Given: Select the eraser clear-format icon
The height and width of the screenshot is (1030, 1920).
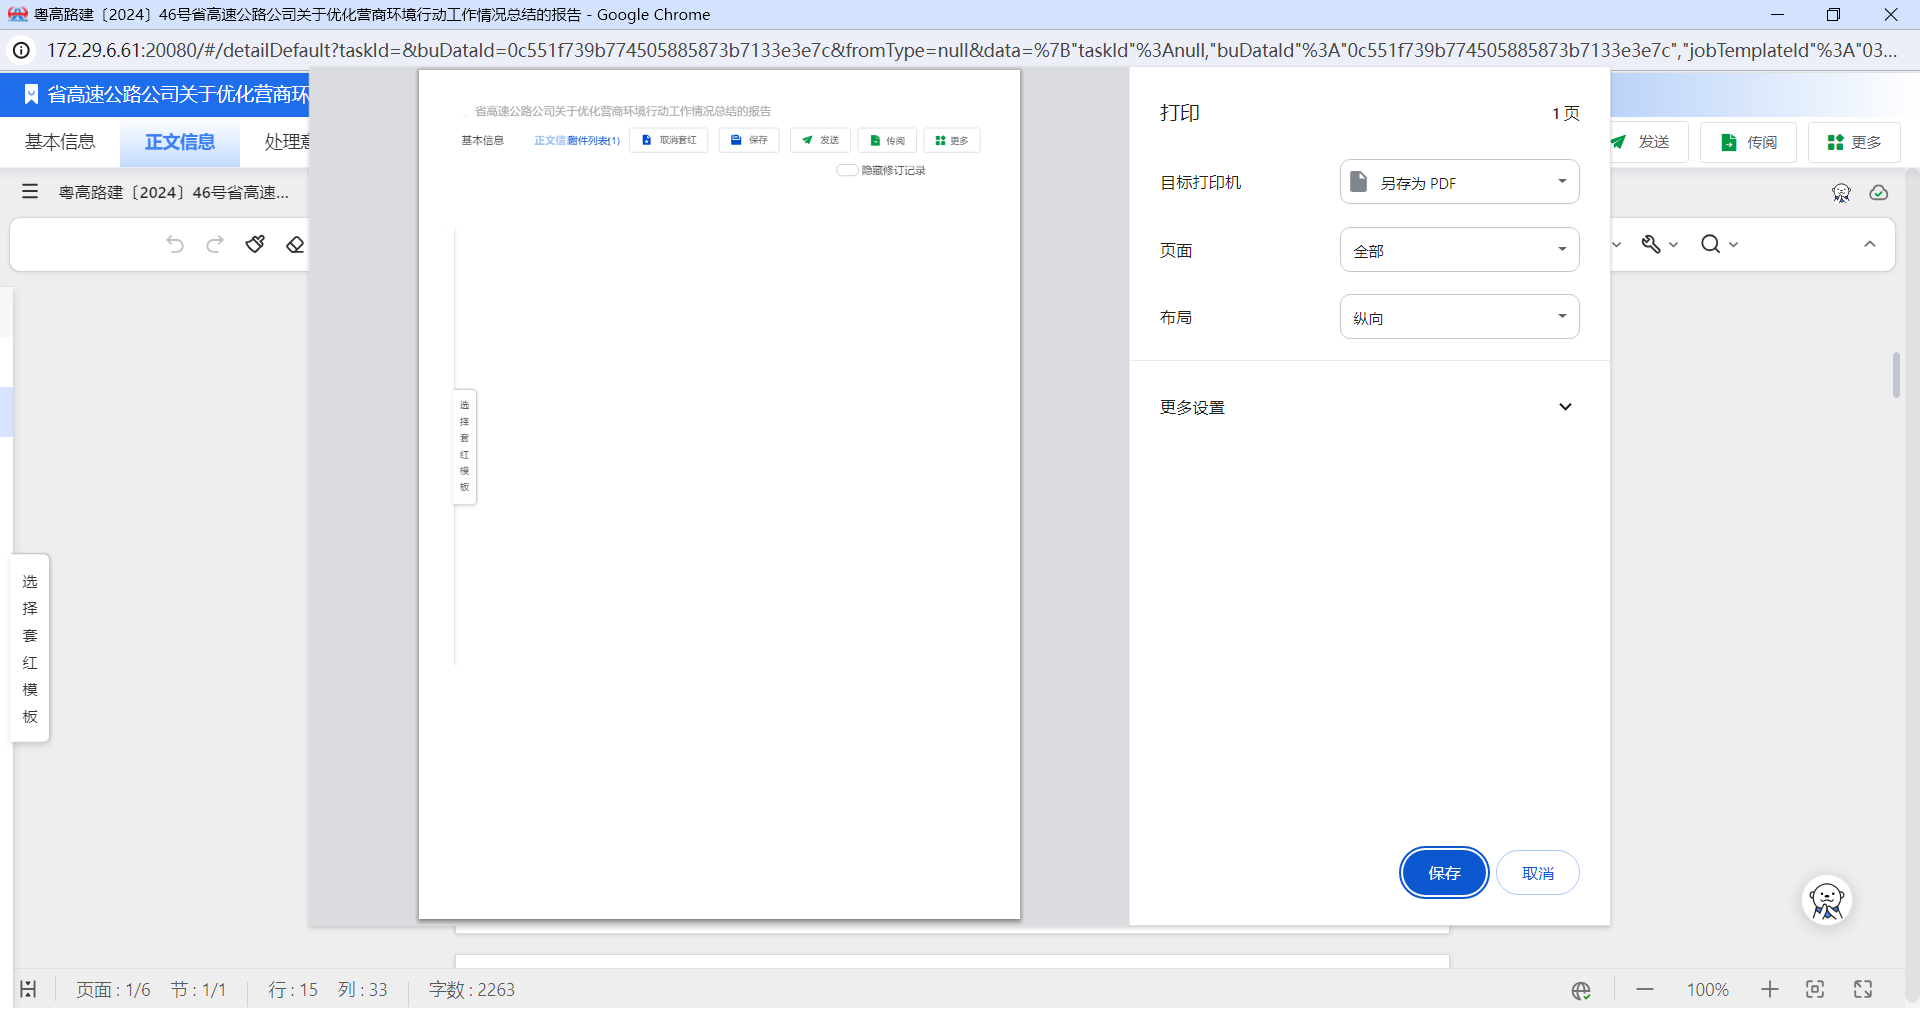Looking at the screenshot, I should click(295, 244).
